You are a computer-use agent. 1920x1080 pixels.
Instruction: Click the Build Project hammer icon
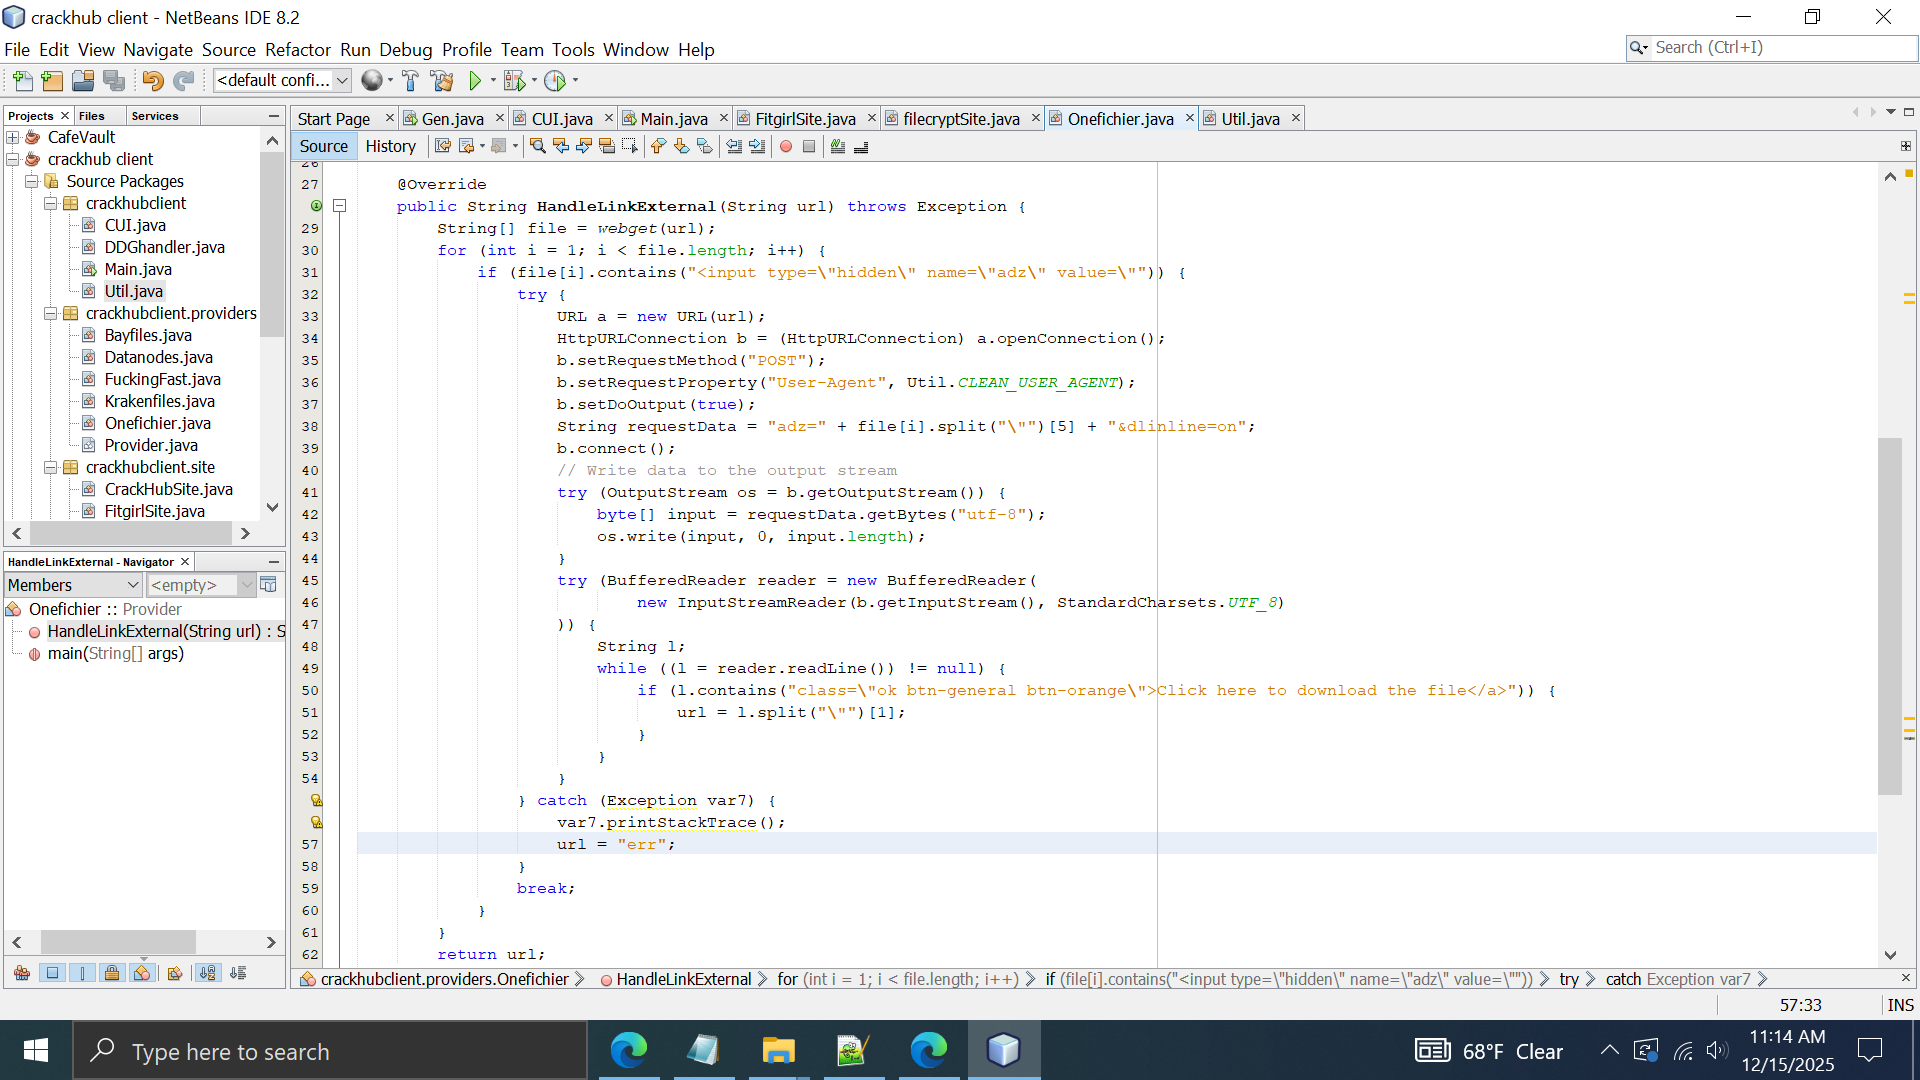pyautogui.click(x=410, y=80)
